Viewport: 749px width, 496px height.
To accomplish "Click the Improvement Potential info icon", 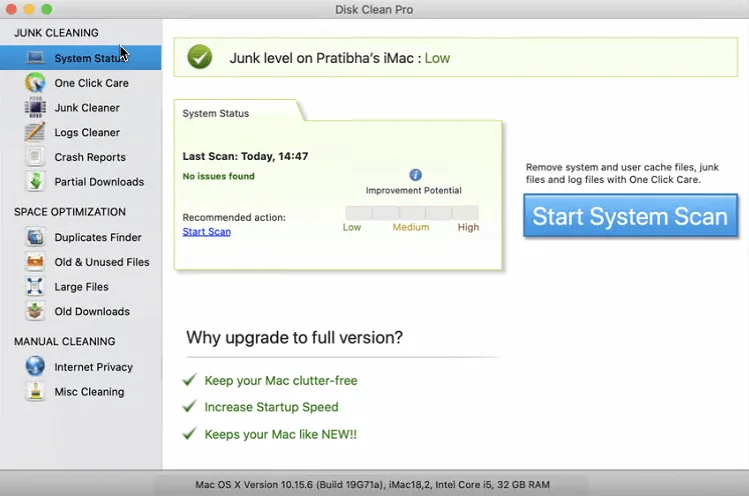I will pos(415,175).
